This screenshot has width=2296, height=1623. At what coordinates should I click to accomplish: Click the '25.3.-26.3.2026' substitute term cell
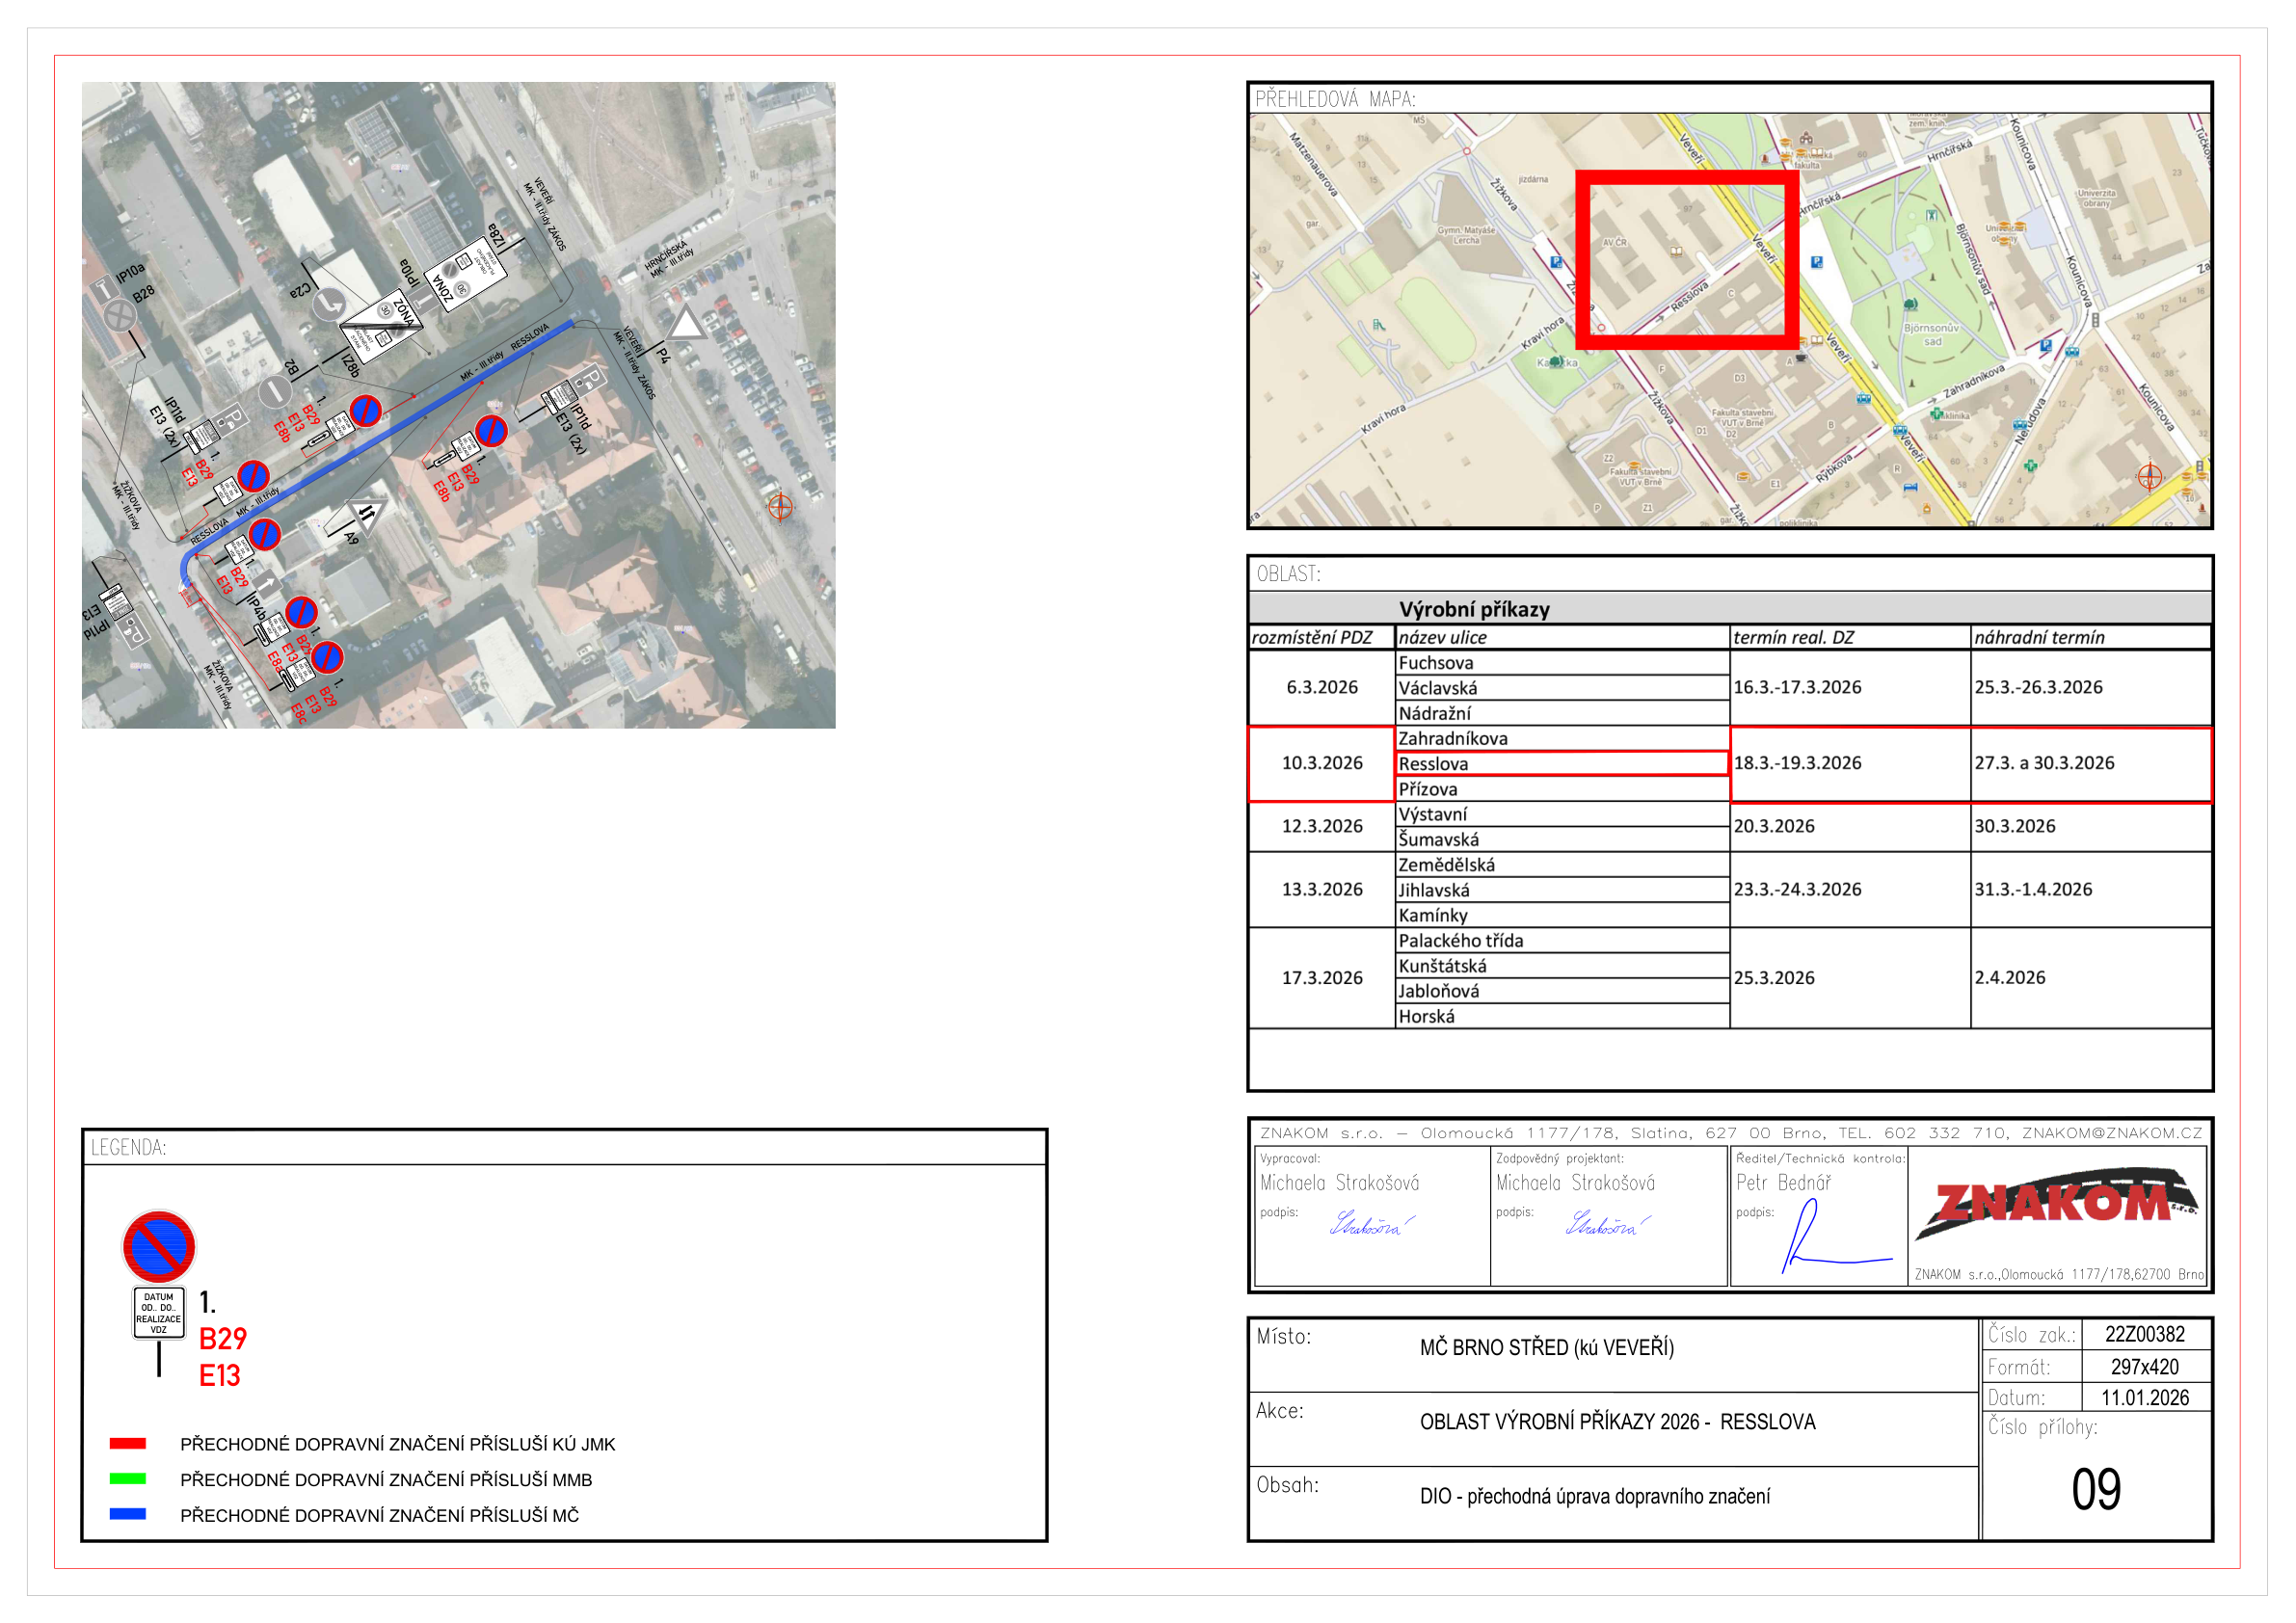click(x=2091, y=687)
